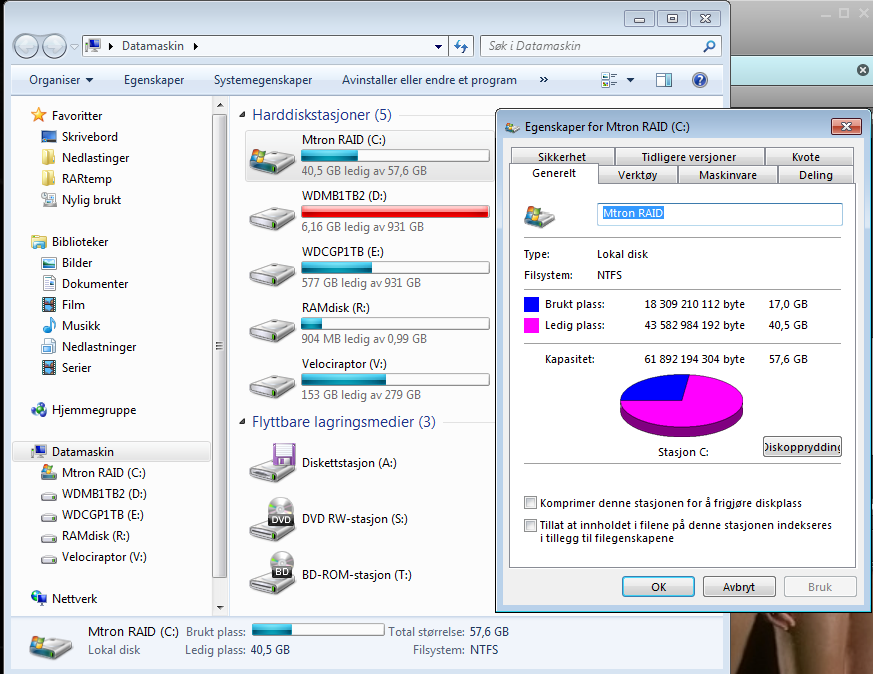Click Systemegenskaper in the toolbar
The width and height of the screenshot is (875, 674).
click(263, 80)
